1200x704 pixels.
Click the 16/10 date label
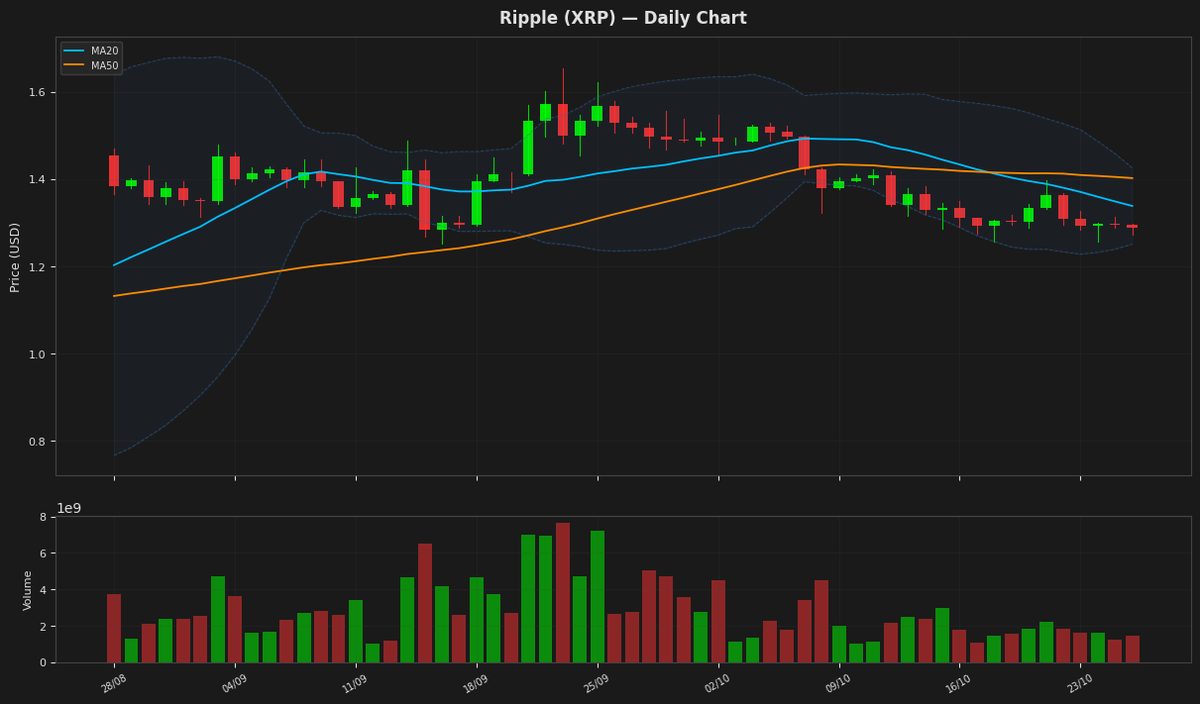pos(959,684)
